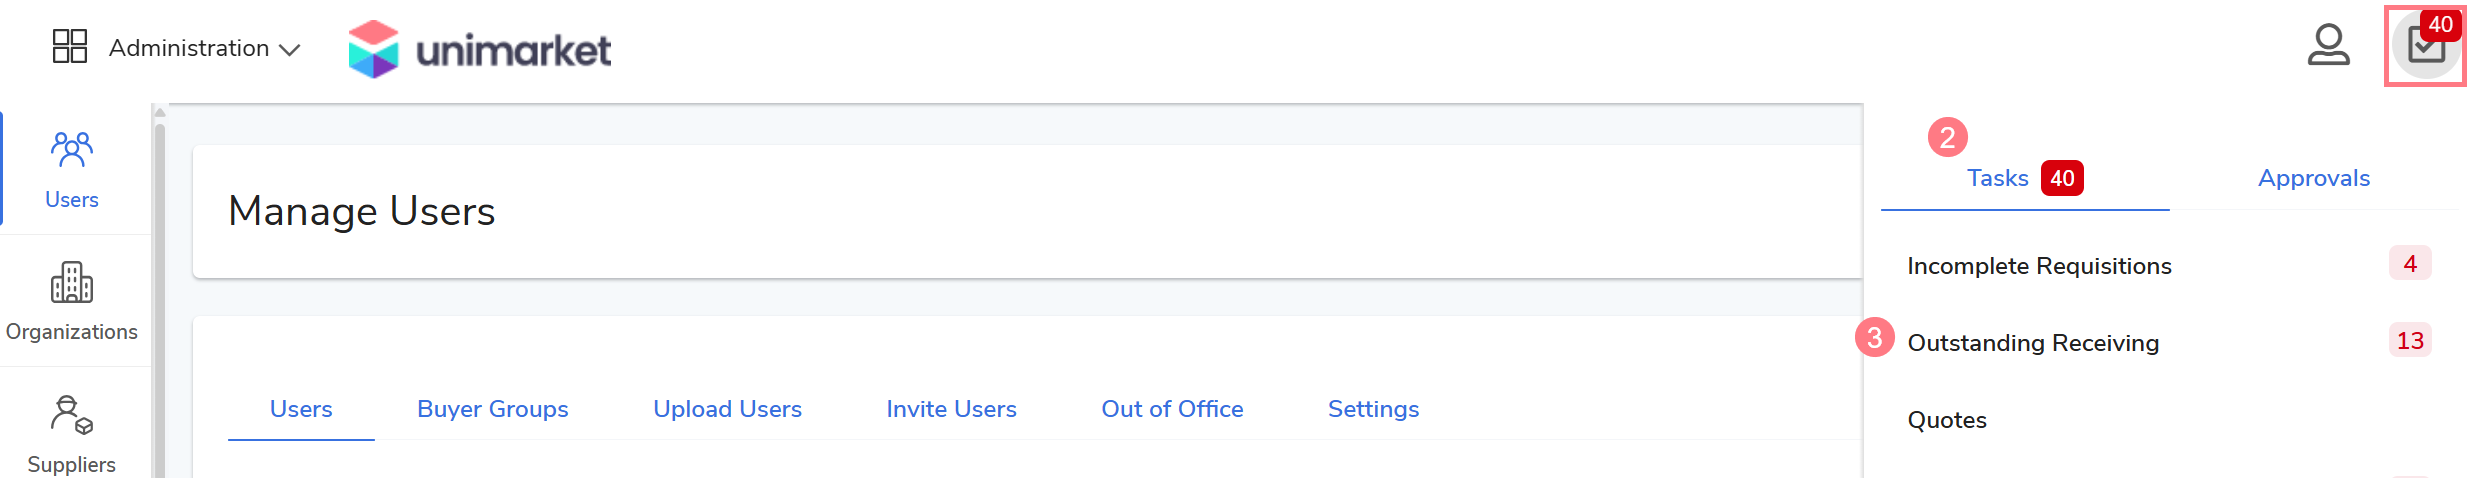Open the Buyer Groups tab
The height and width of the screenshot is (478, 2467).
(492, 409)
